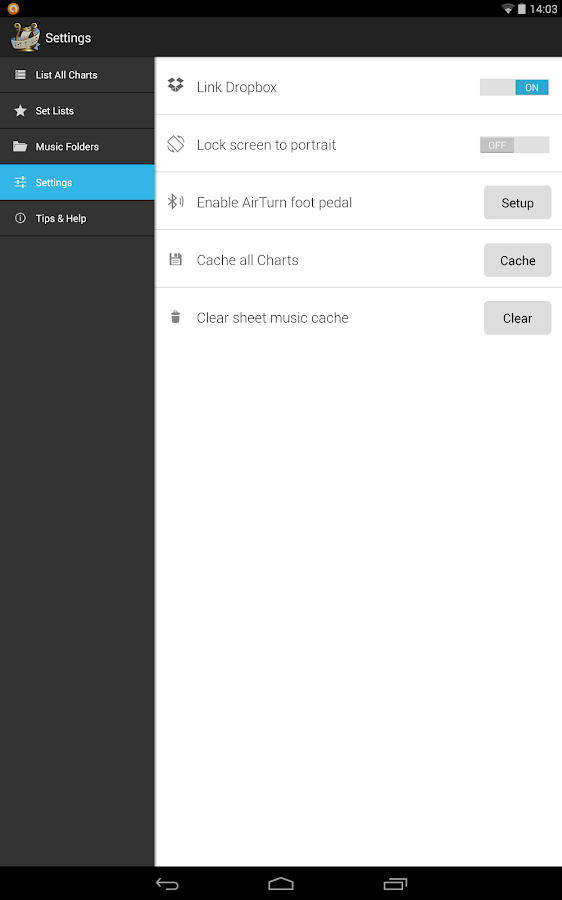
Task: Turn off the Link Dropbox switch
Action: click(514, 87)
